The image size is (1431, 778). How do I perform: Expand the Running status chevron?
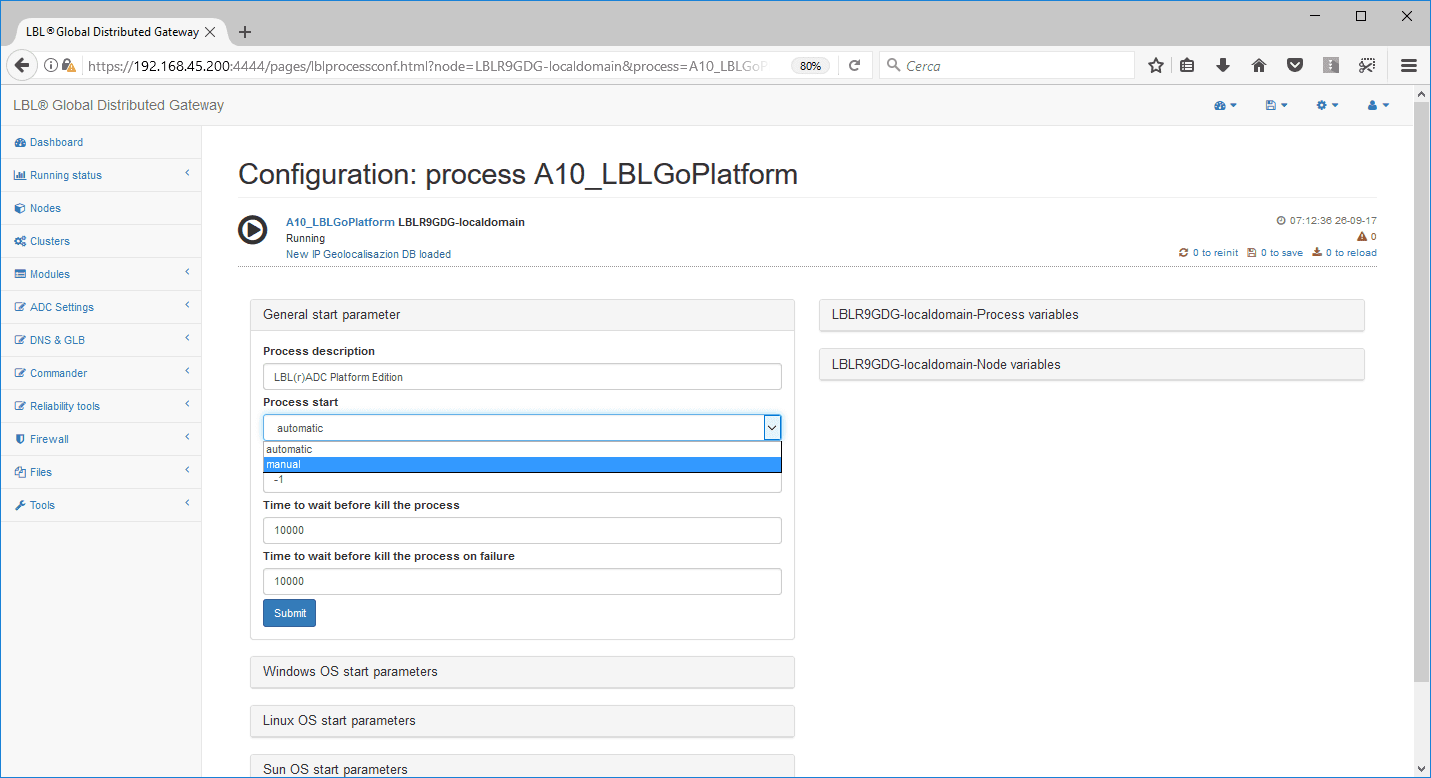(x=187, y=174)
